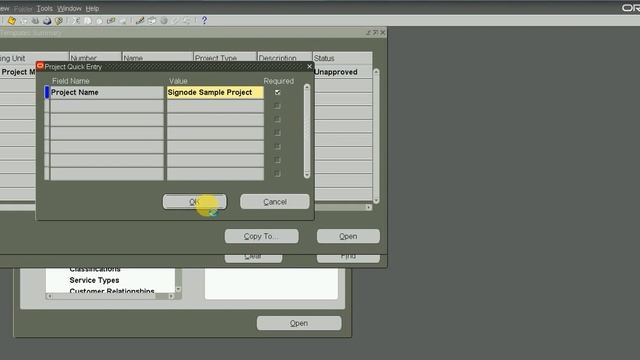The image size is (640, 360).
Task: Click the Cut toolbar icon
Action: [x=76, y=20]
